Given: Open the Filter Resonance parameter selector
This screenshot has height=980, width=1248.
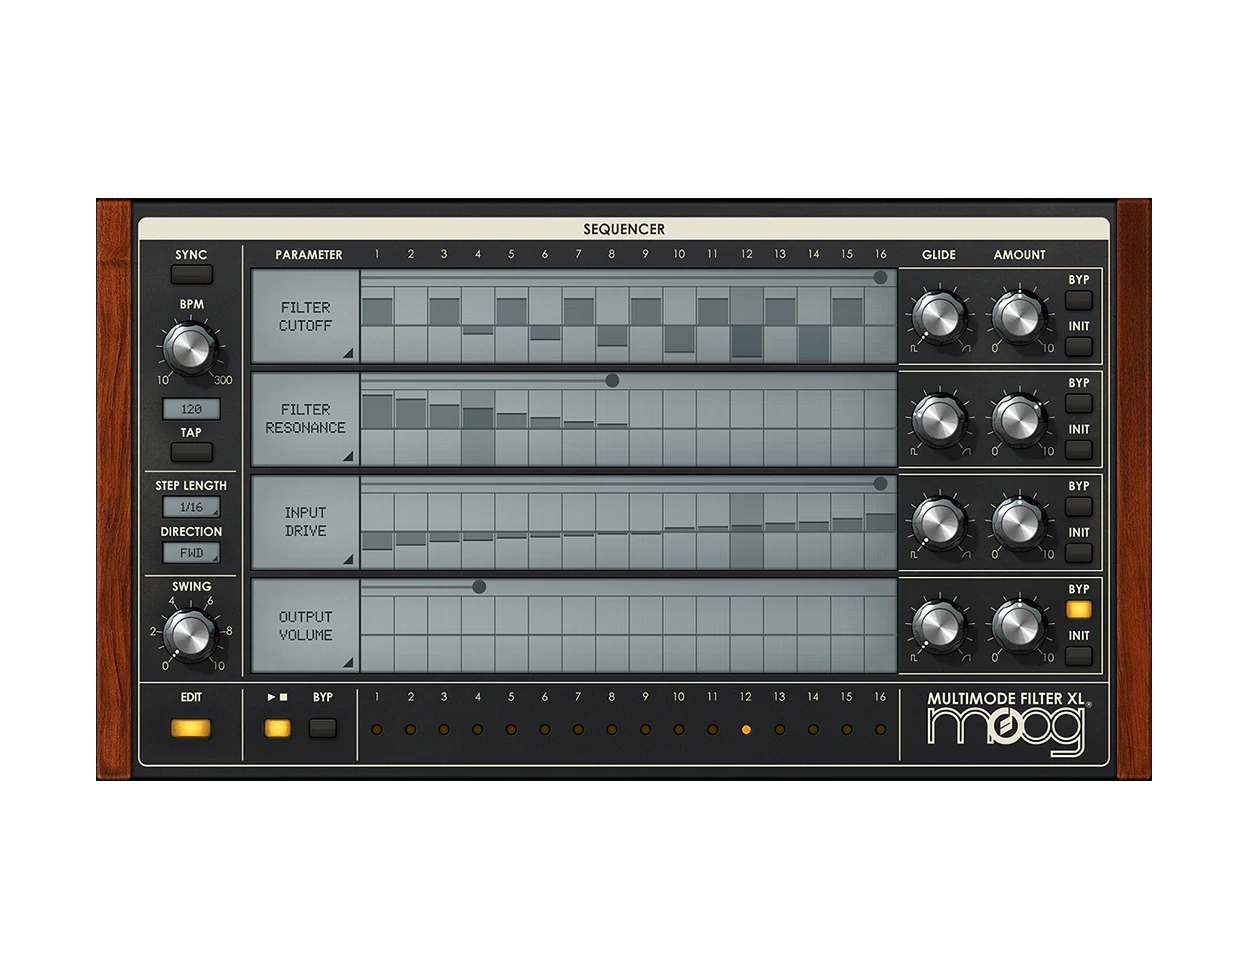Looking at the screenshot, I should point(305,419).
